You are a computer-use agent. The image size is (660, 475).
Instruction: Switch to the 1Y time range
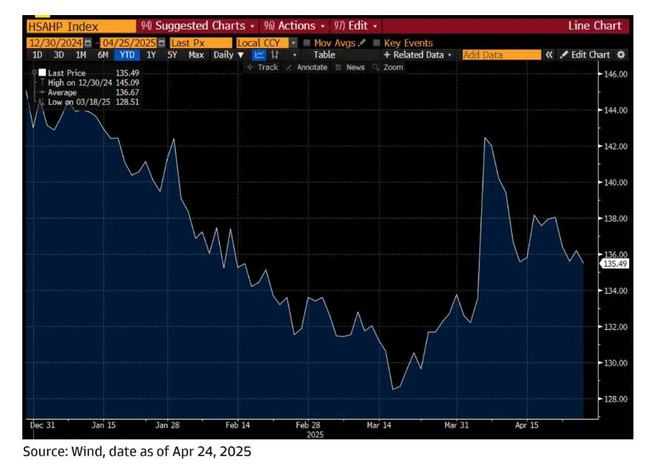click(151, 55)
